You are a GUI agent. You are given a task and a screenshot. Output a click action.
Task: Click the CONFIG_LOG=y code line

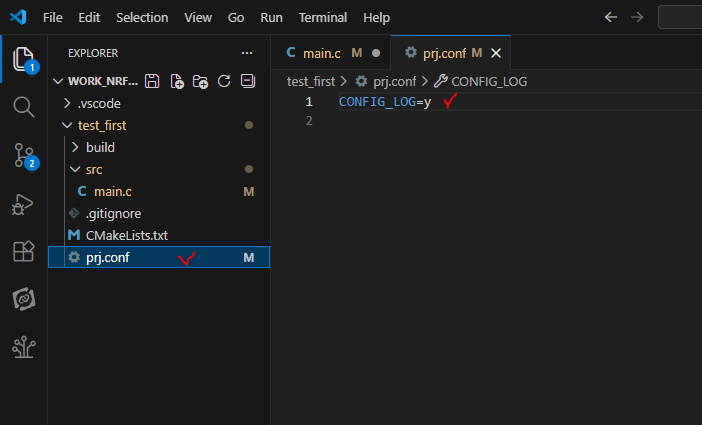click(x=385, y=102)
